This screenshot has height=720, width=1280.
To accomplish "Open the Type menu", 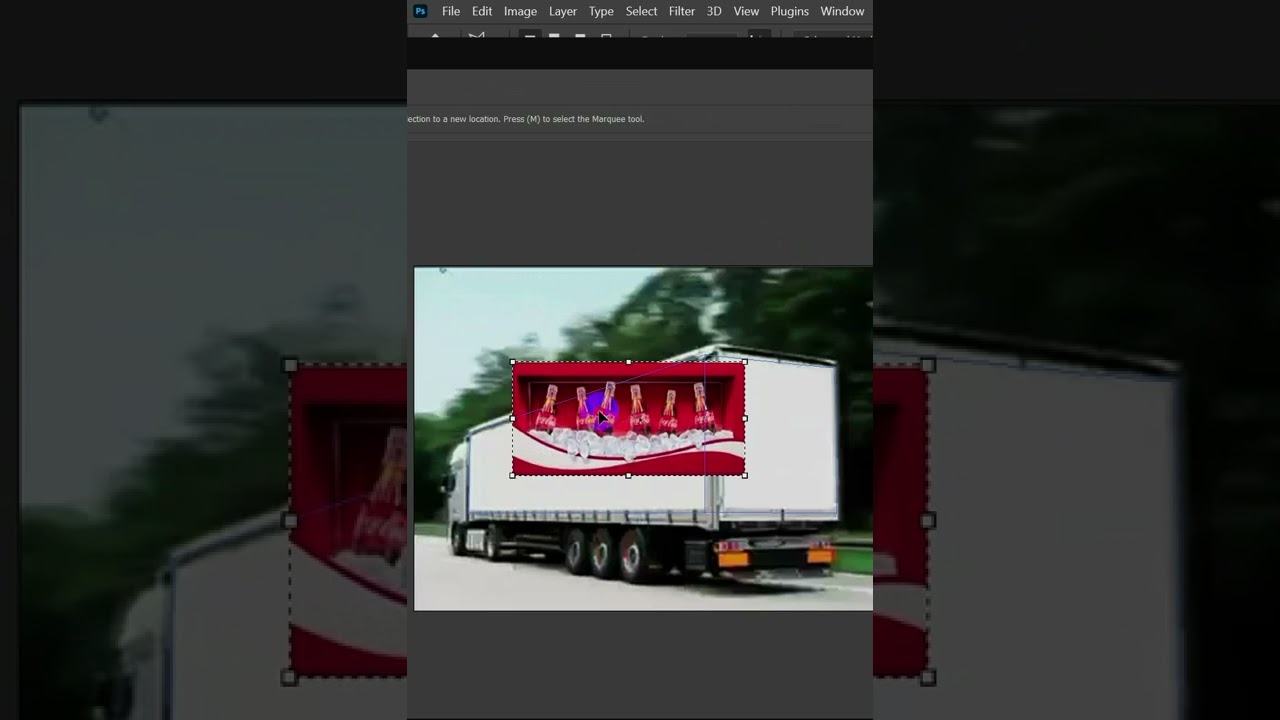I will click(x=601, y=11).
